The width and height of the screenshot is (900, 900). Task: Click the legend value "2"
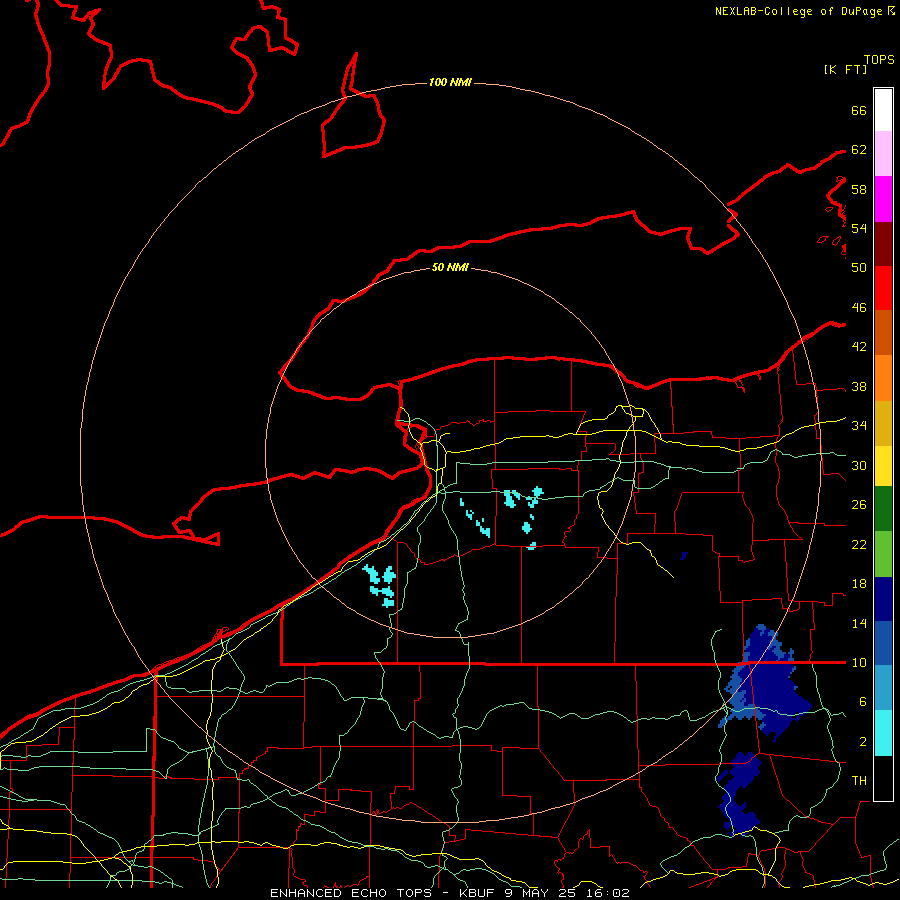[x=862, y=741]
